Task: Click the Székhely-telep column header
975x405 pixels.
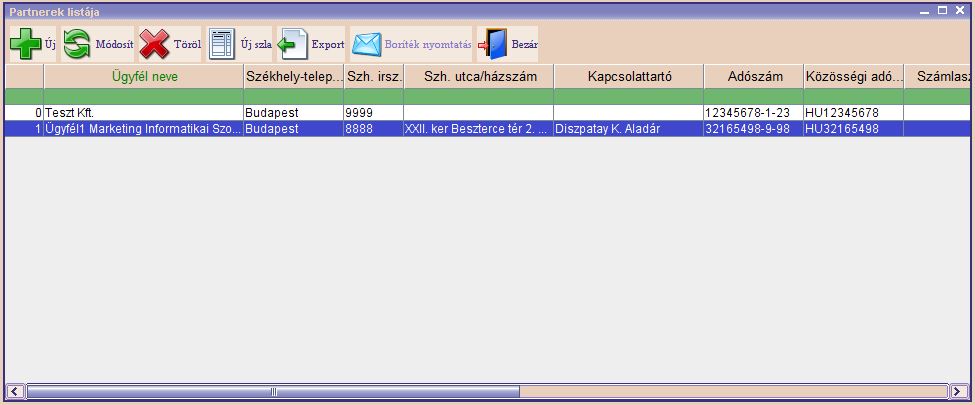Action: point(293,76)
